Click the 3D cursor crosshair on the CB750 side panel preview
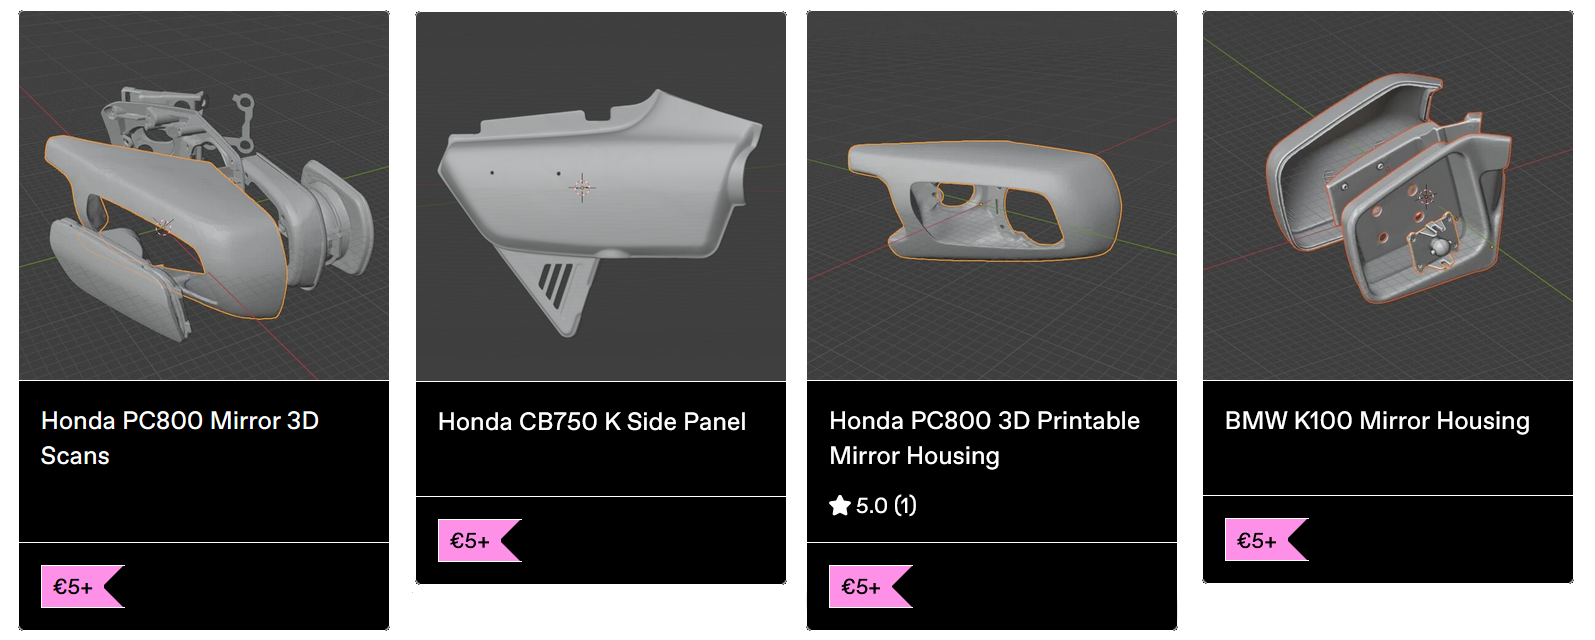 582,187
